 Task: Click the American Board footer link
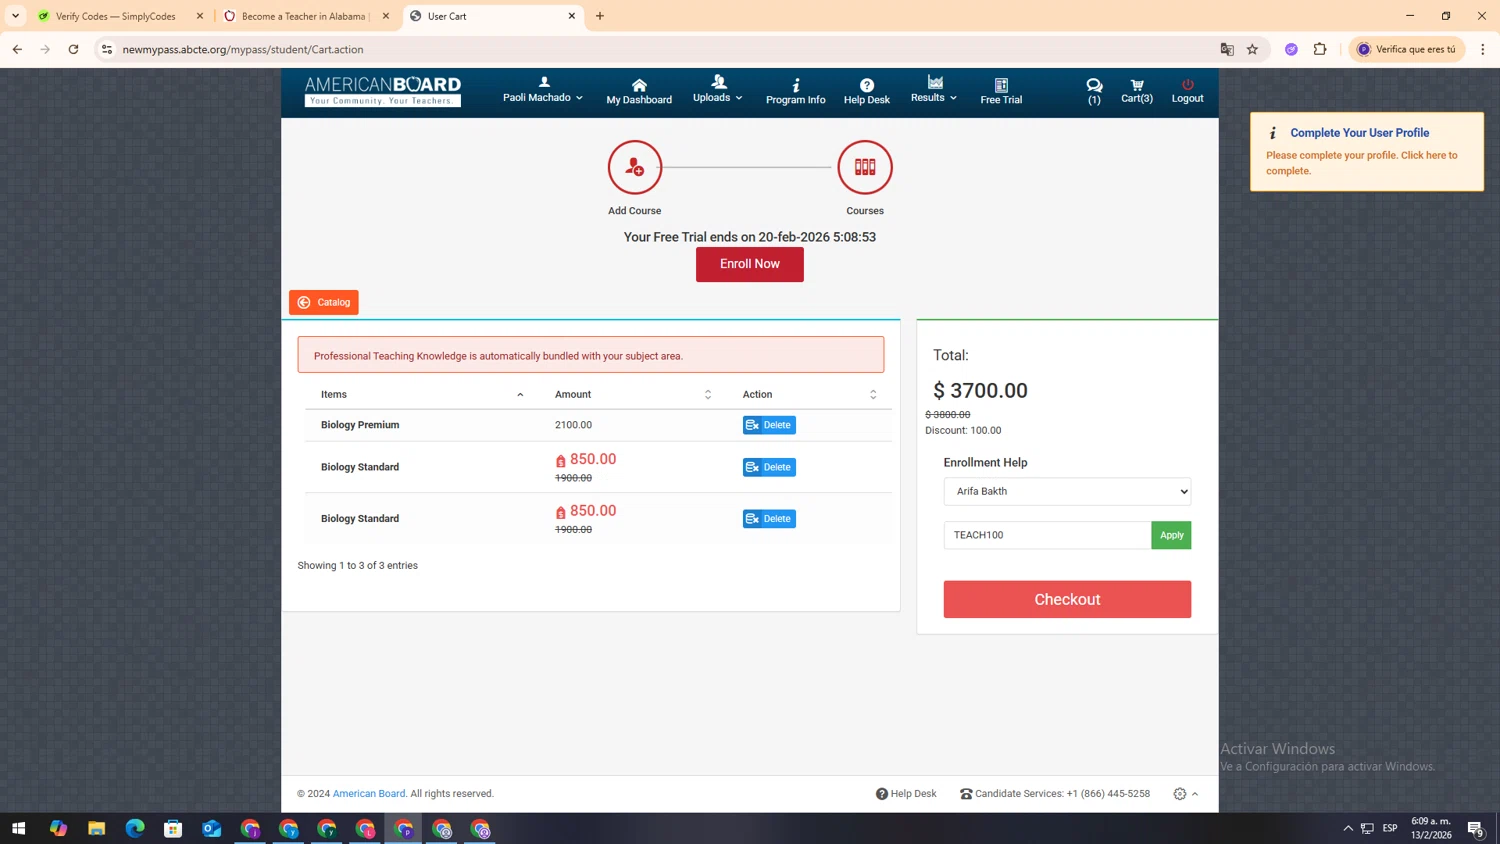(369, 794)
